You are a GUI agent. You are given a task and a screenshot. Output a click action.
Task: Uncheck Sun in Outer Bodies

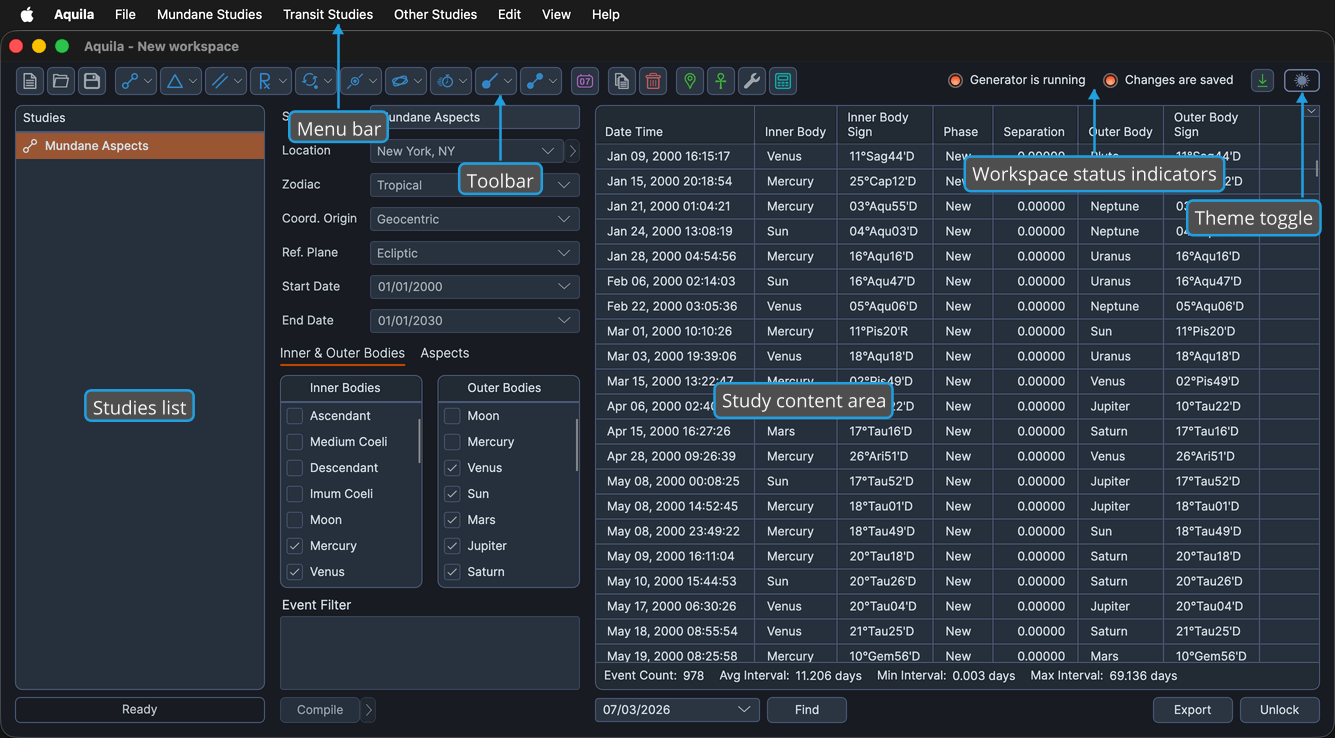pyautogui.click(x=453, y=494)
